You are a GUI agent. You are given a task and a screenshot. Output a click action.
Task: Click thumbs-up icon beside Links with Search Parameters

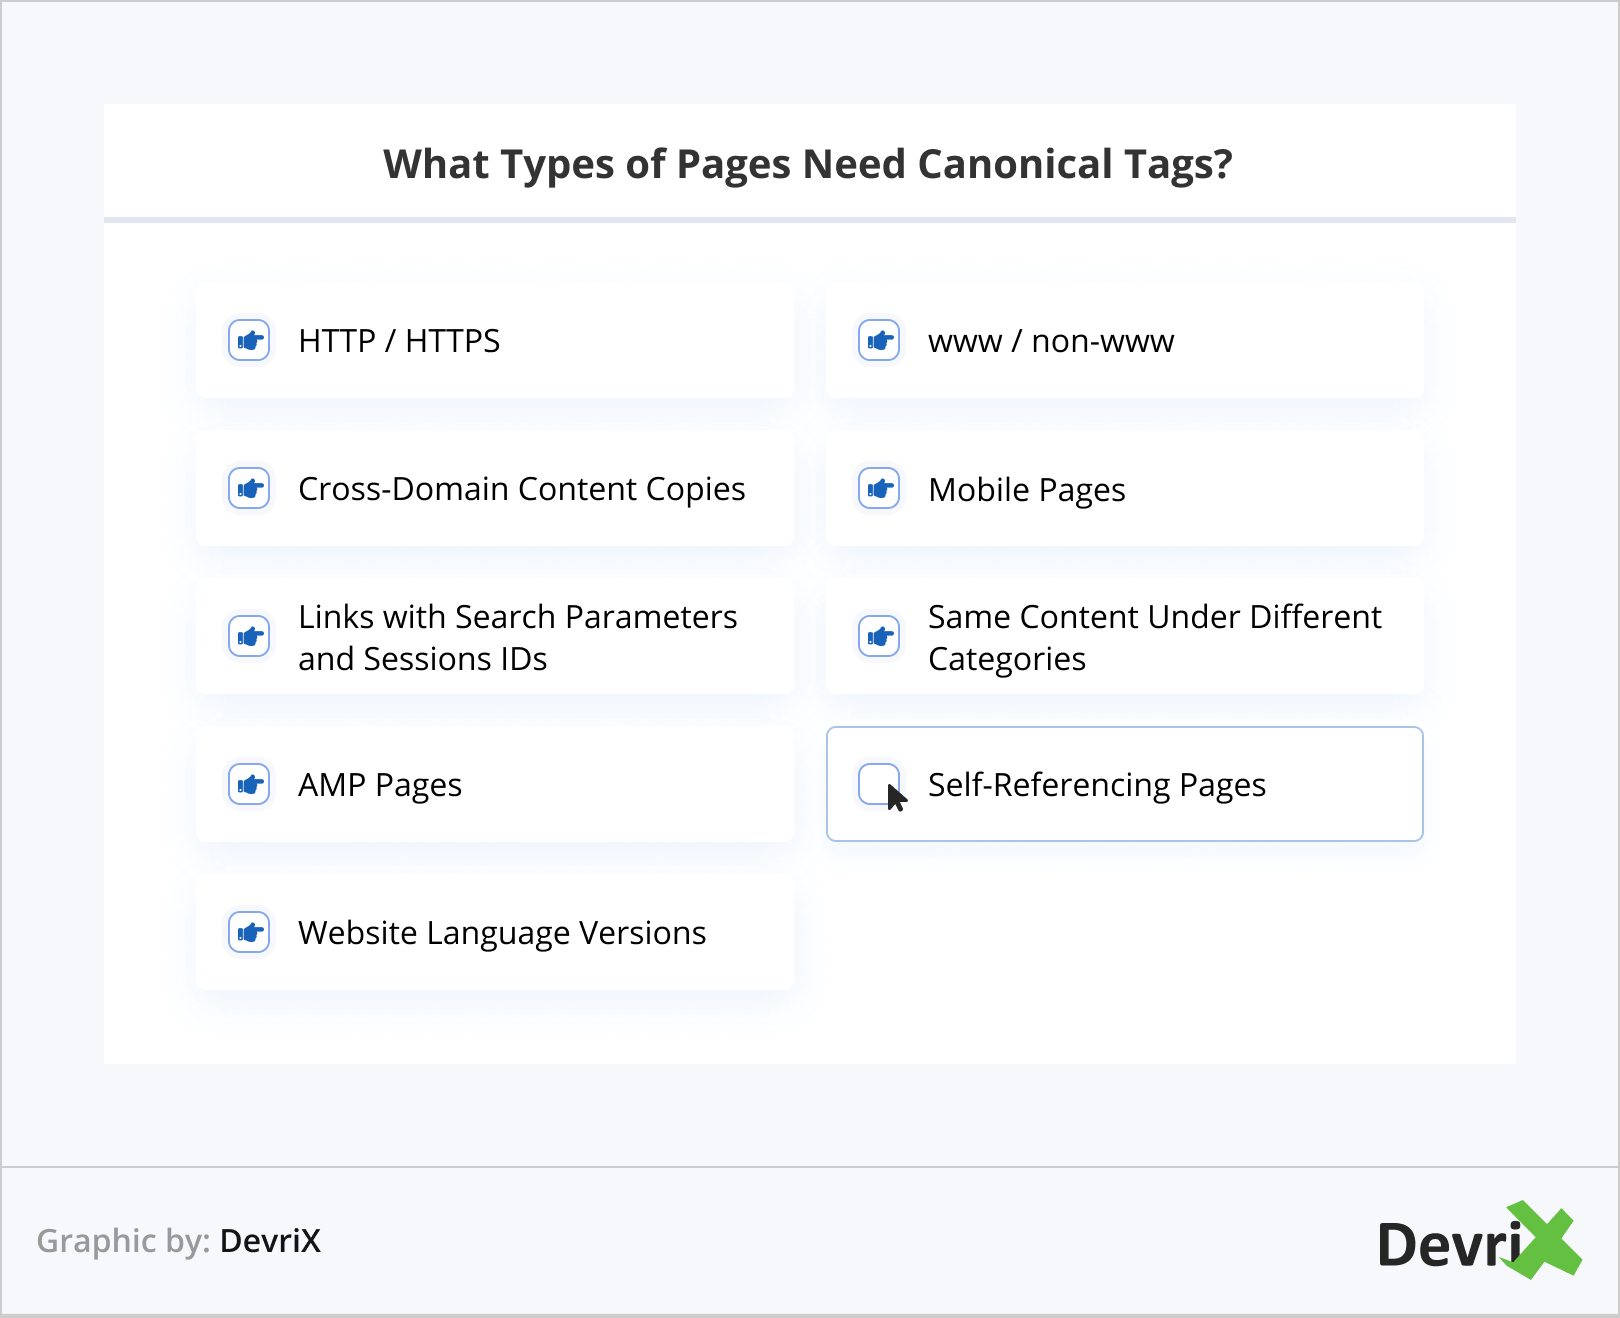249,637
